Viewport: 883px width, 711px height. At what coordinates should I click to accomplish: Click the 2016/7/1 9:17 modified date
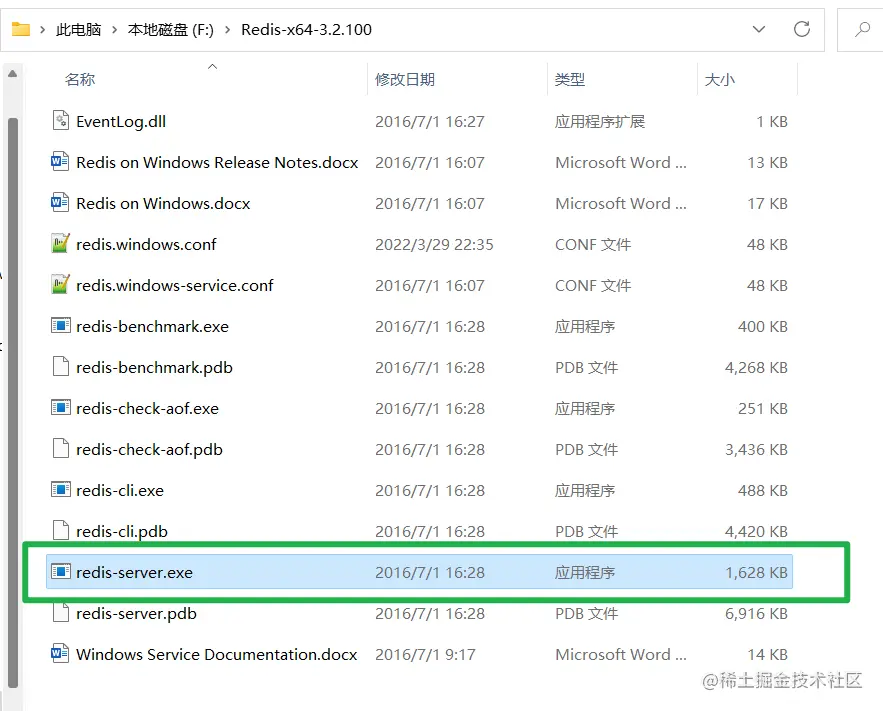(425, 654)
